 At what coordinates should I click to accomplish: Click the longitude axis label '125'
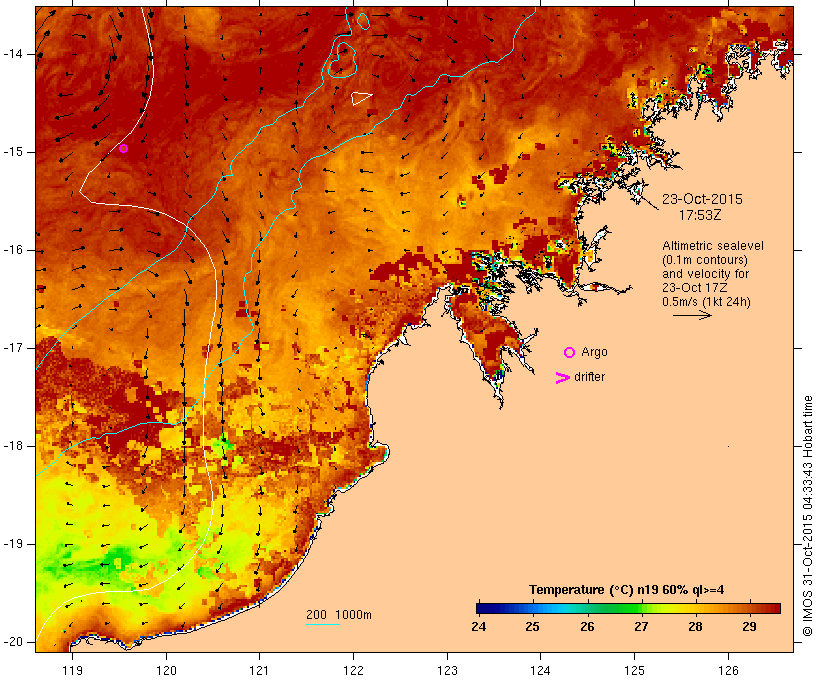point(634,670)
